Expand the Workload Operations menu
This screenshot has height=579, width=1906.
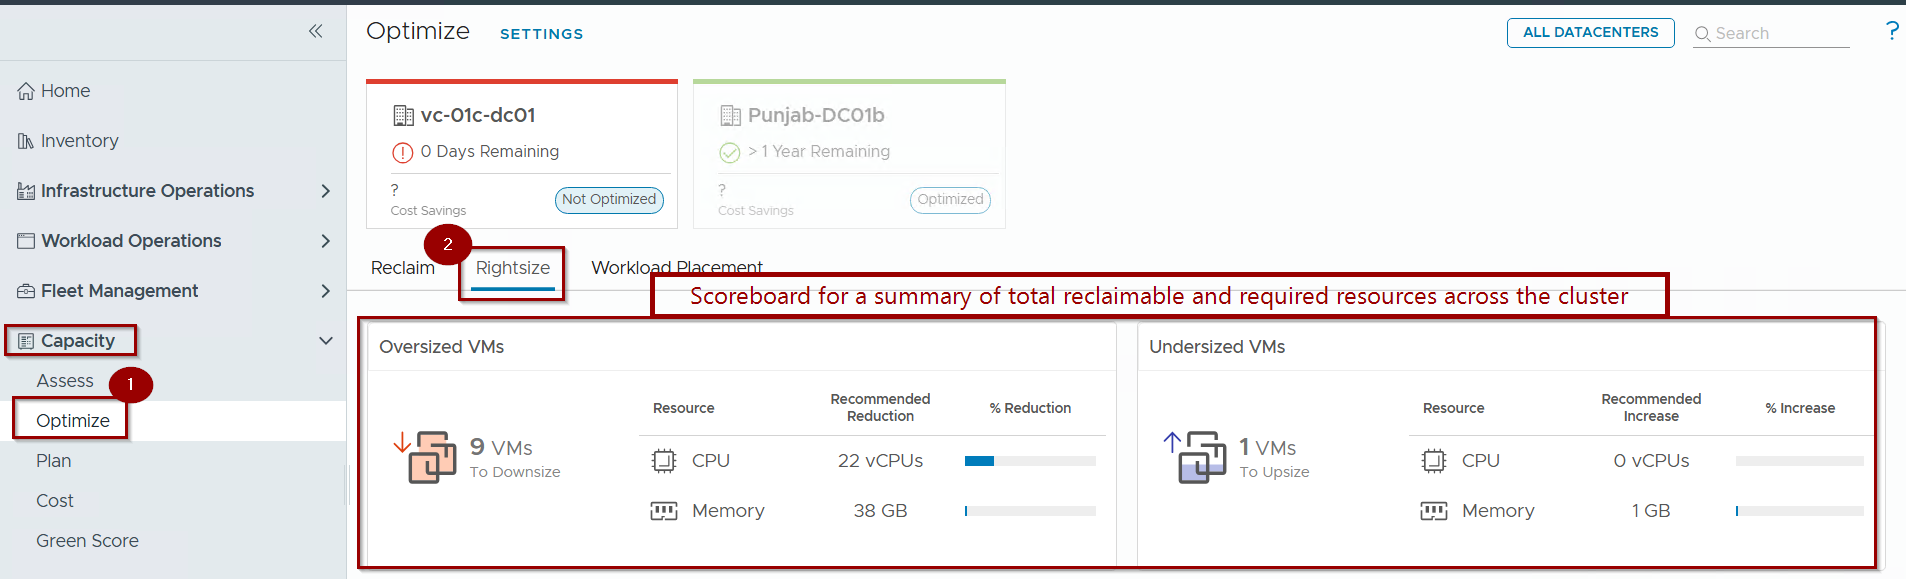pyautogui.click(x=325, y=241)
